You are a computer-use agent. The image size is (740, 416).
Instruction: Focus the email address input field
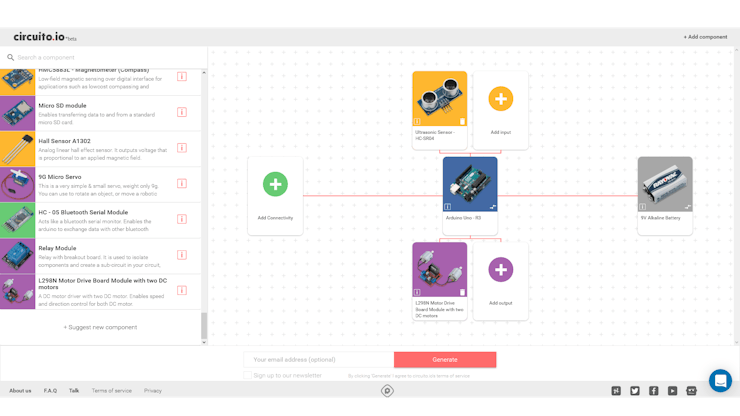coord(319,359)
